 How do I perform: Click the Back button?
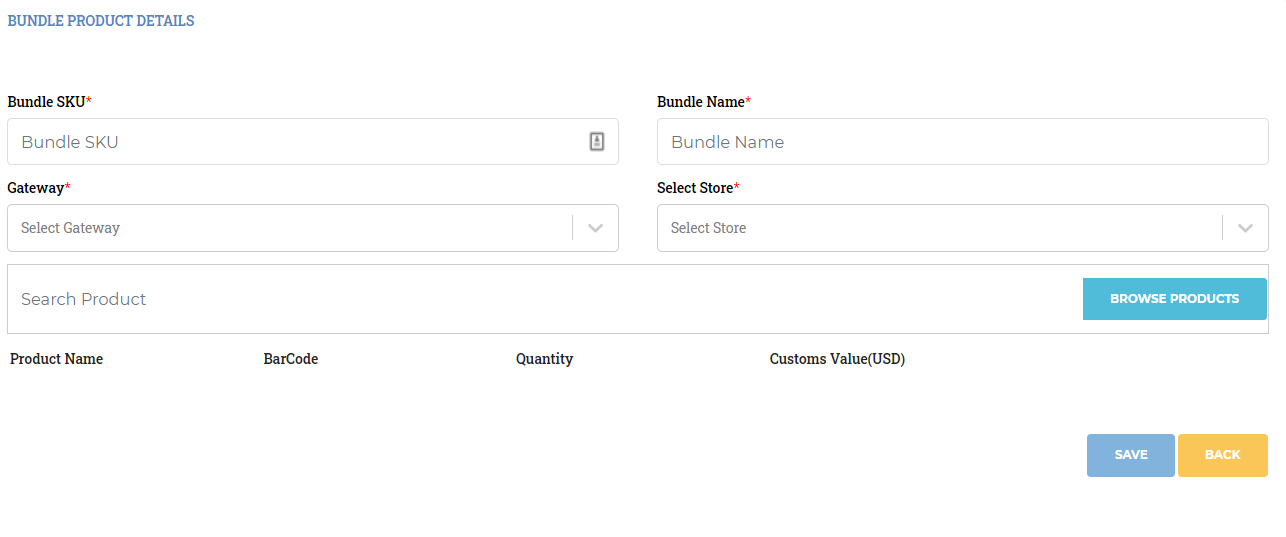(1223, 455)
